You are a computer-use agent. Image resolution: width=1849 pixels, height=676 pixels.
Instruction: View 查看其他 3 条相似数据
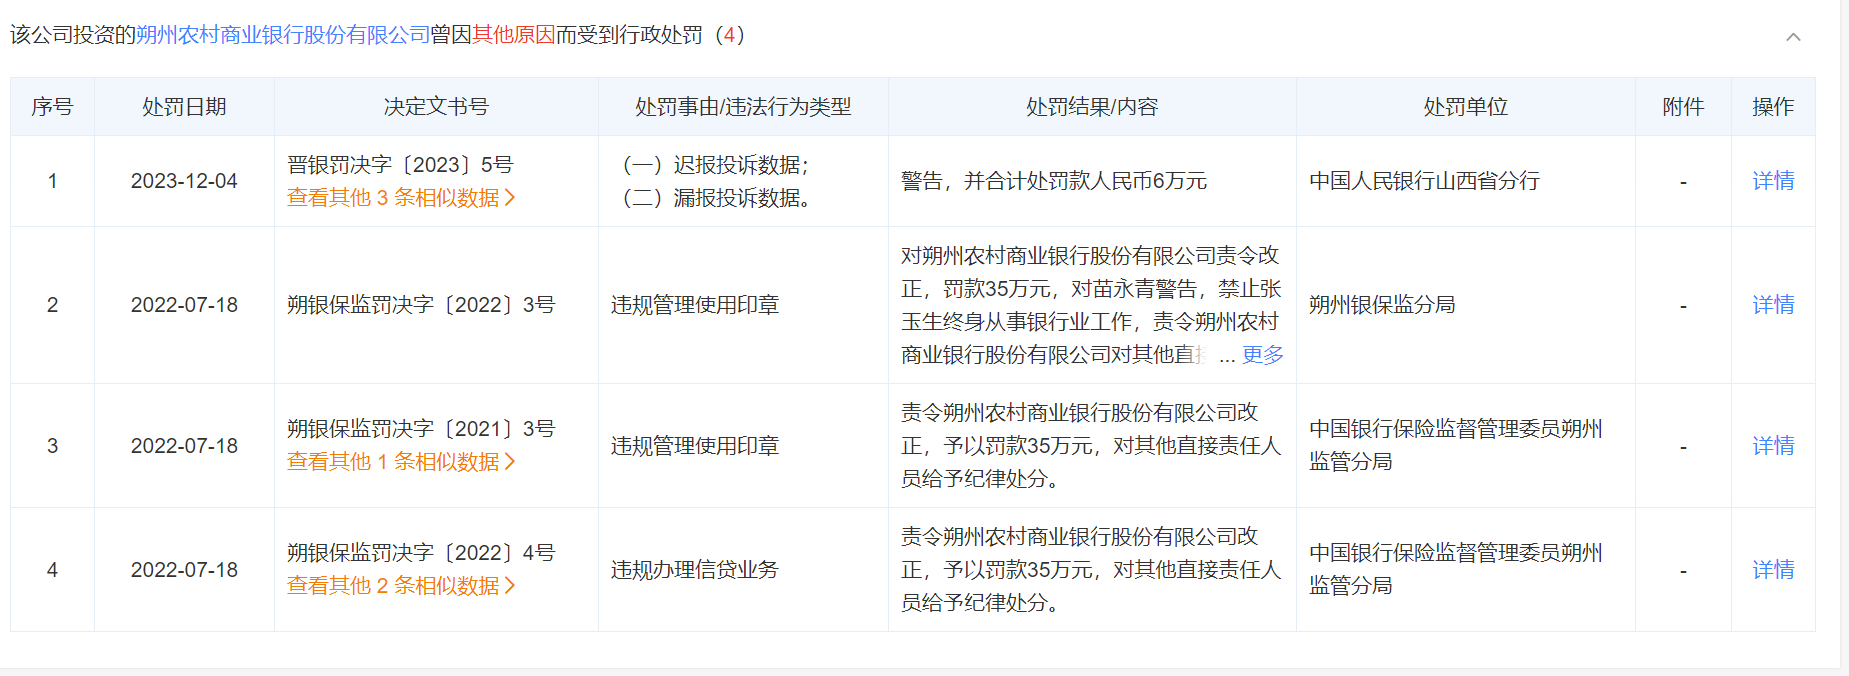pos(401,198)
